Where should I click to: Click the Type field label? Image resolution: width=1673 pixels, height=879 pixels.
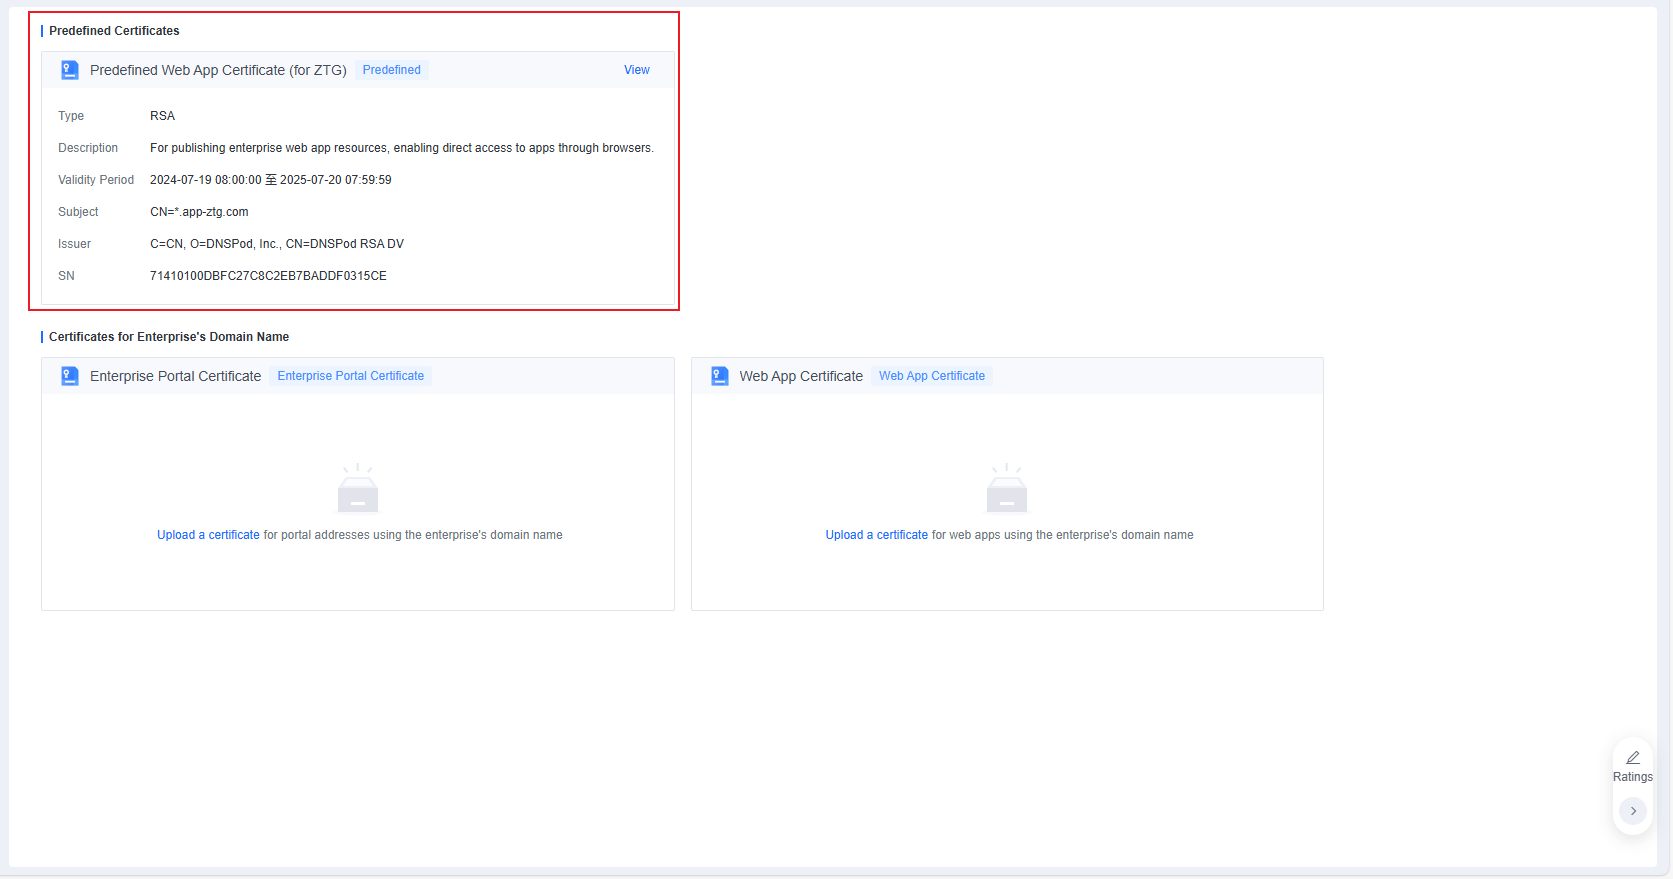[x=71, y=116]
